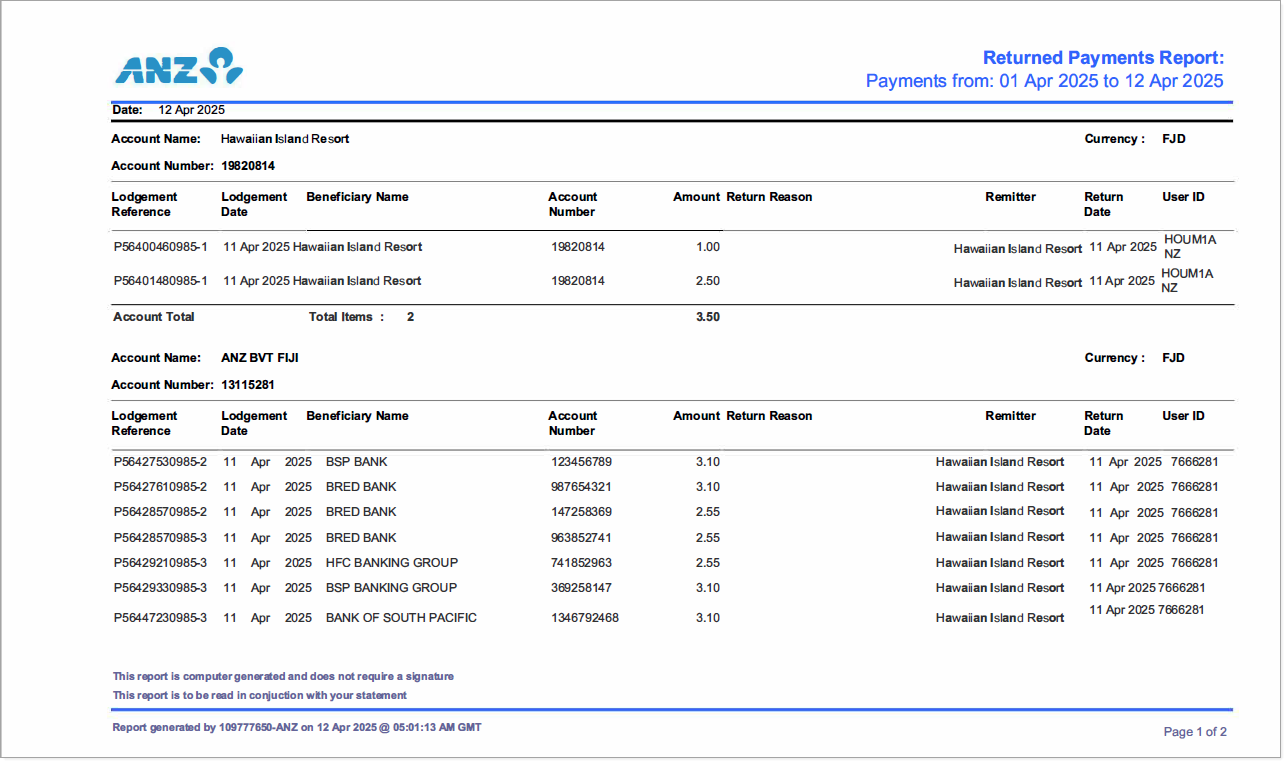Click the Lodgement Reference column header
Viewport: 1287px width, 764px height.
146,205
